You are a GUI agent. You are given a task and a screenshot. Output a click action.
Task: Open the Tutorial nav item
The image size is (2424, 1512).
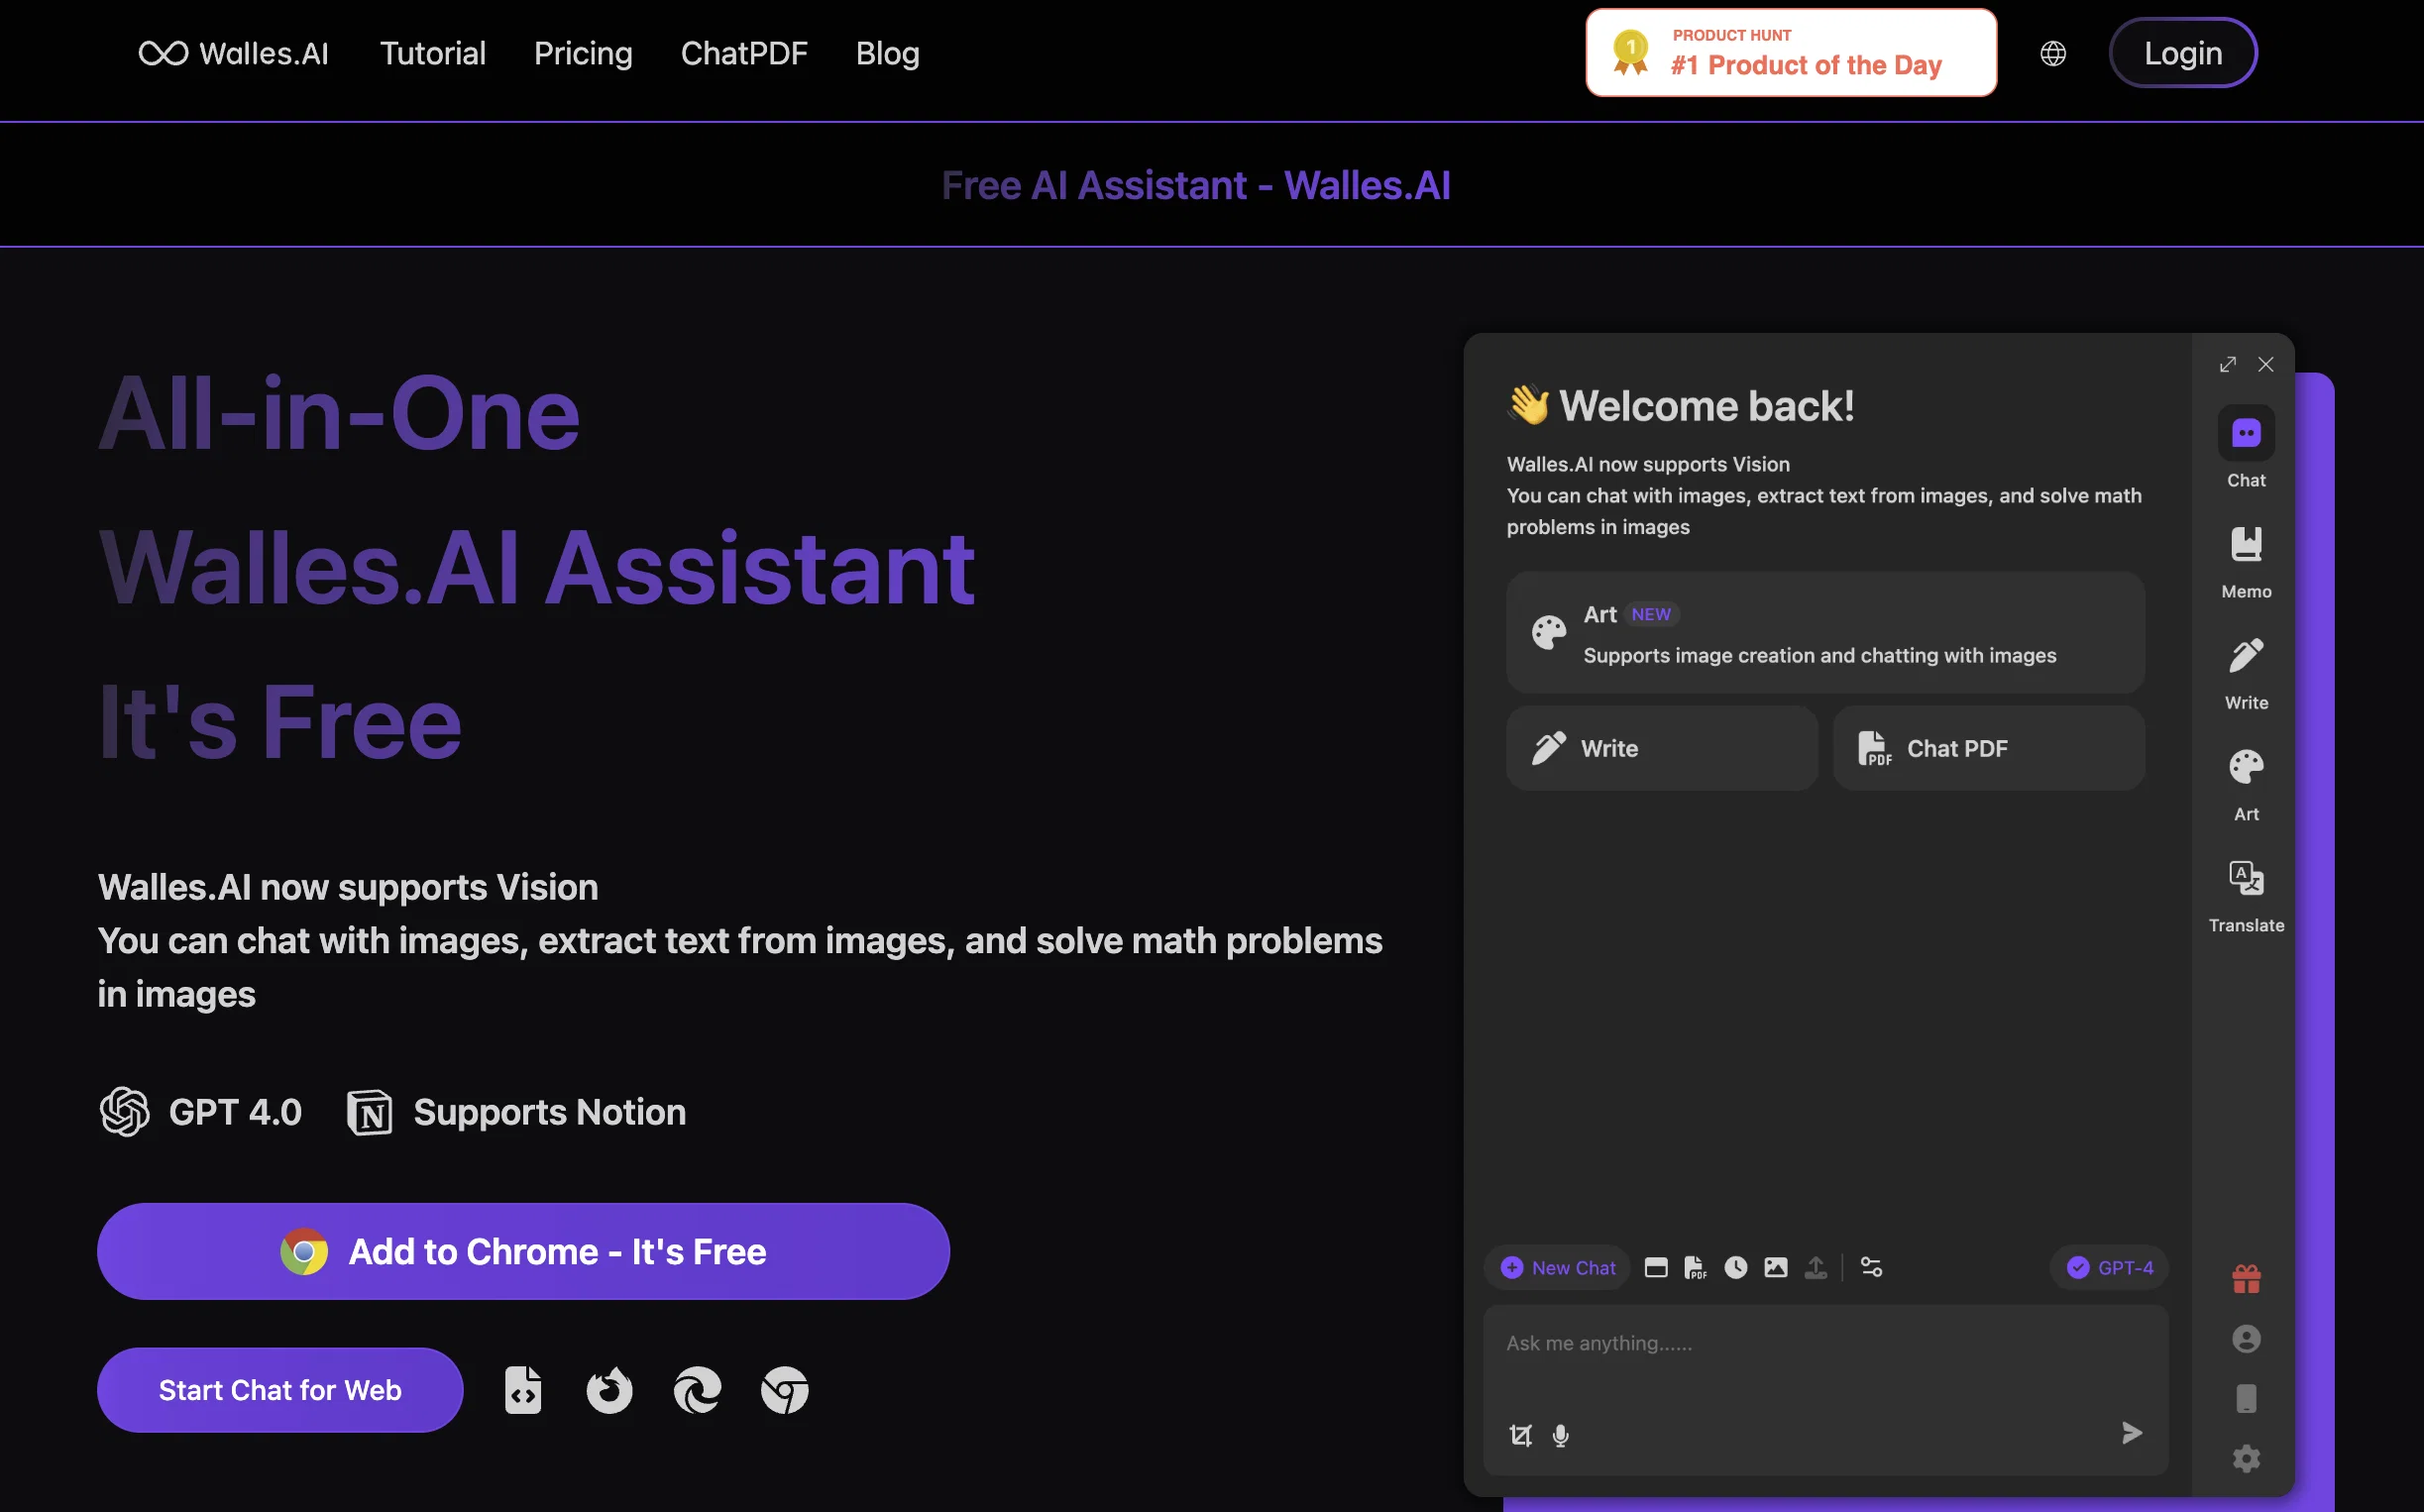point(433,53)
